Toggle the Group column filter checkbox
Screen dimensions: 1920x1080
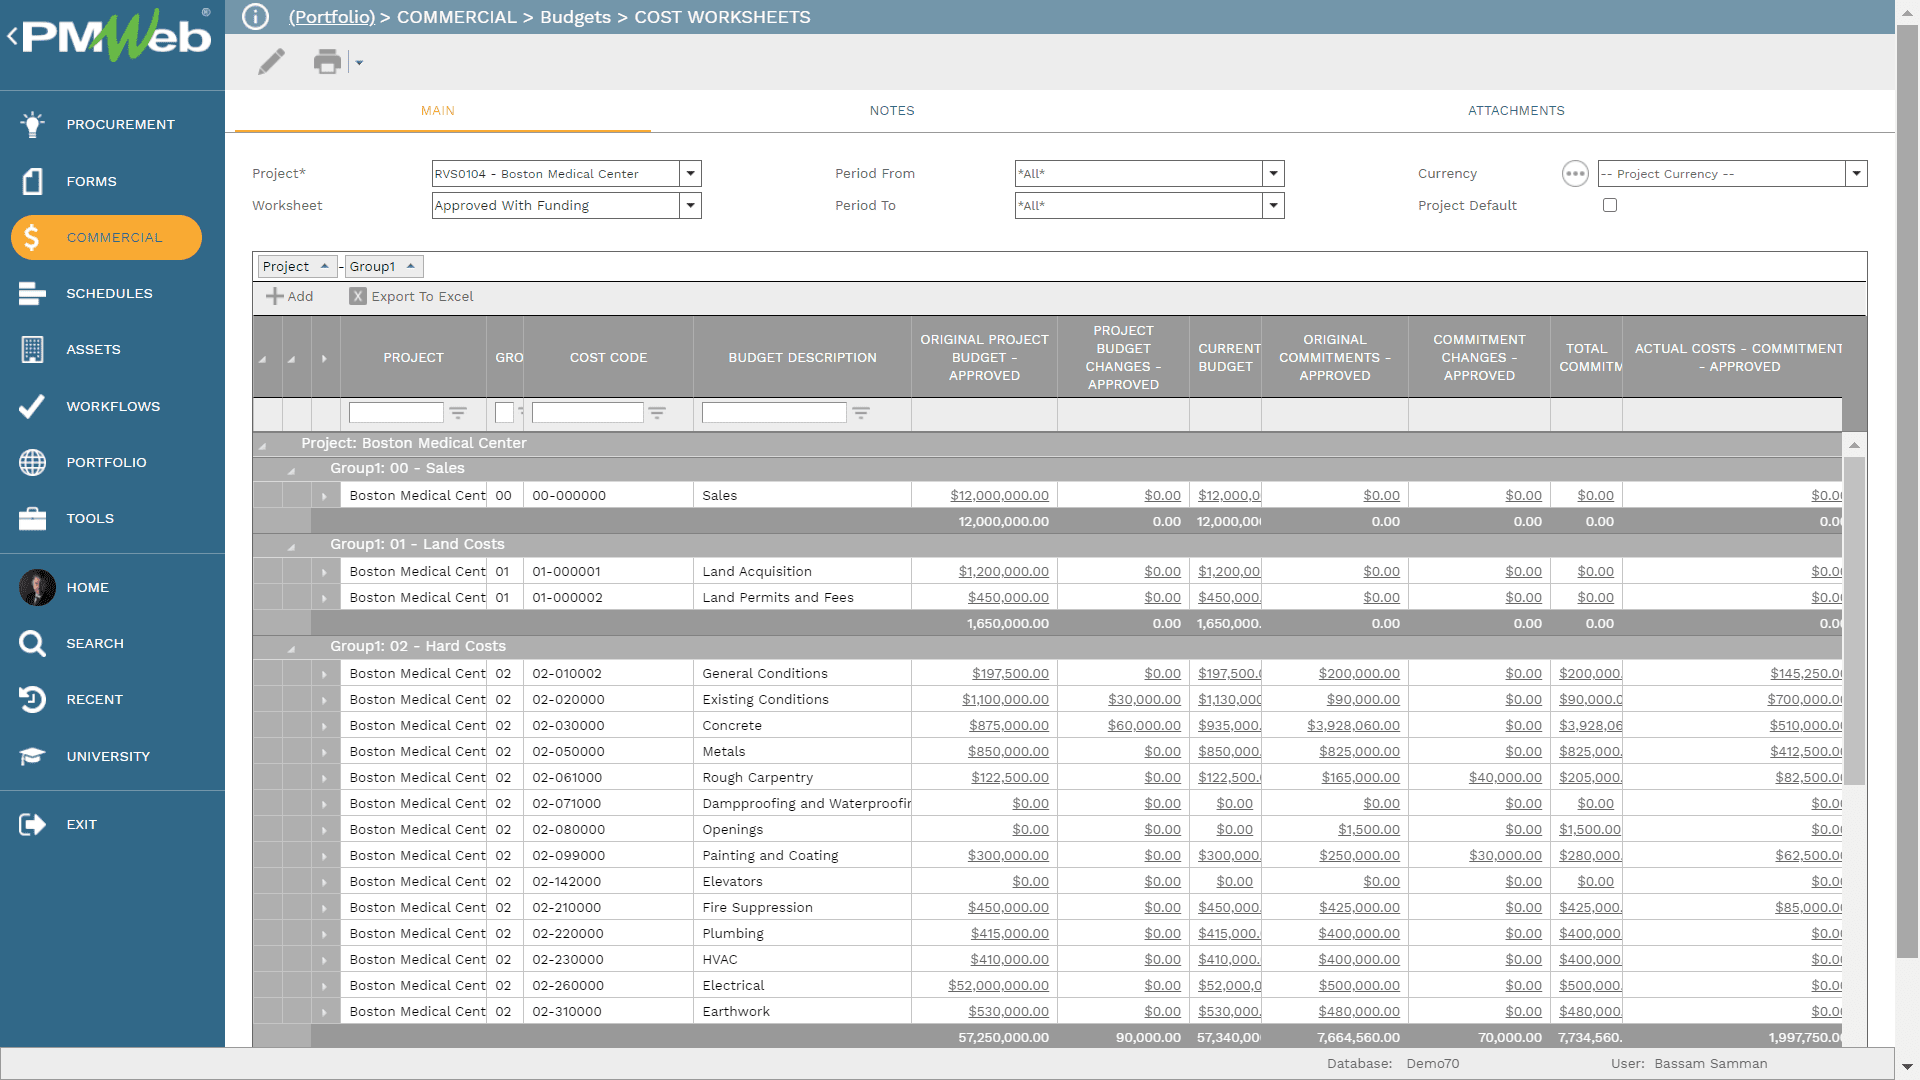tap(504, 412)
